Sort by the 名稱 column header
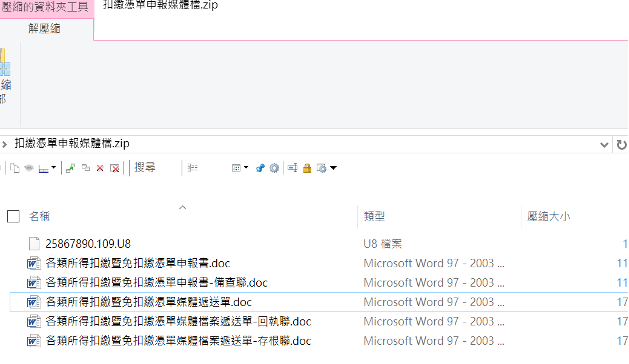 tap(39, 216)
